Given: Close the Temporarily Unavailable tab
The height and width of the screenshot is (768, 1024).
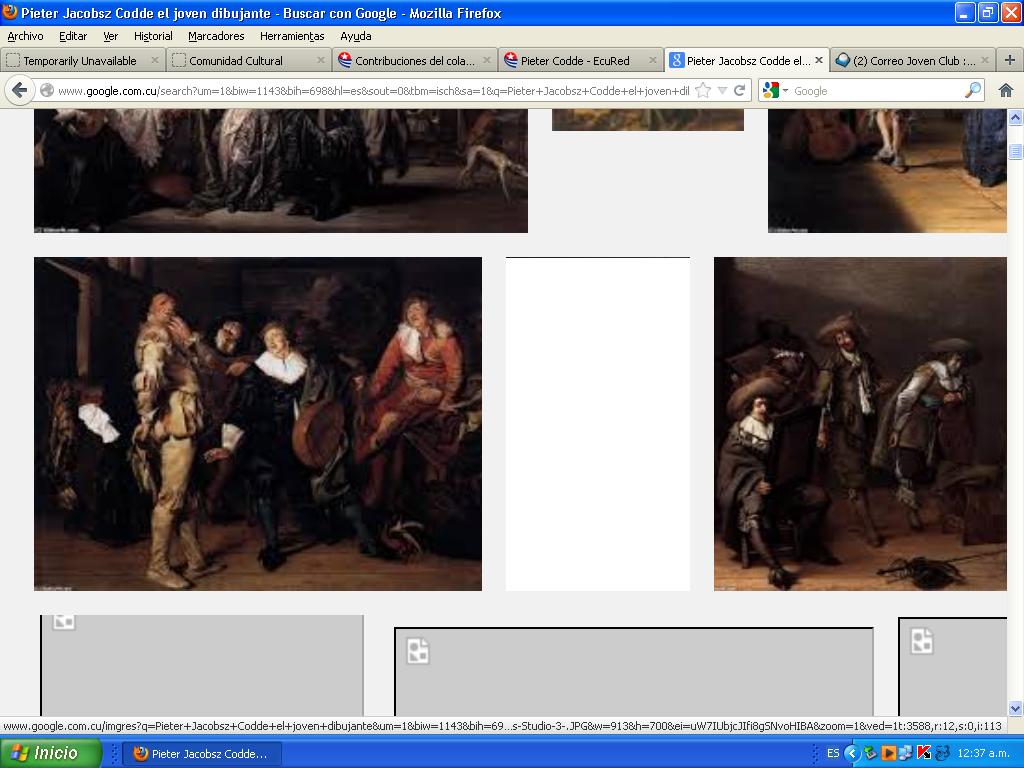Looking at the screenshot, I should coord(155,60).
